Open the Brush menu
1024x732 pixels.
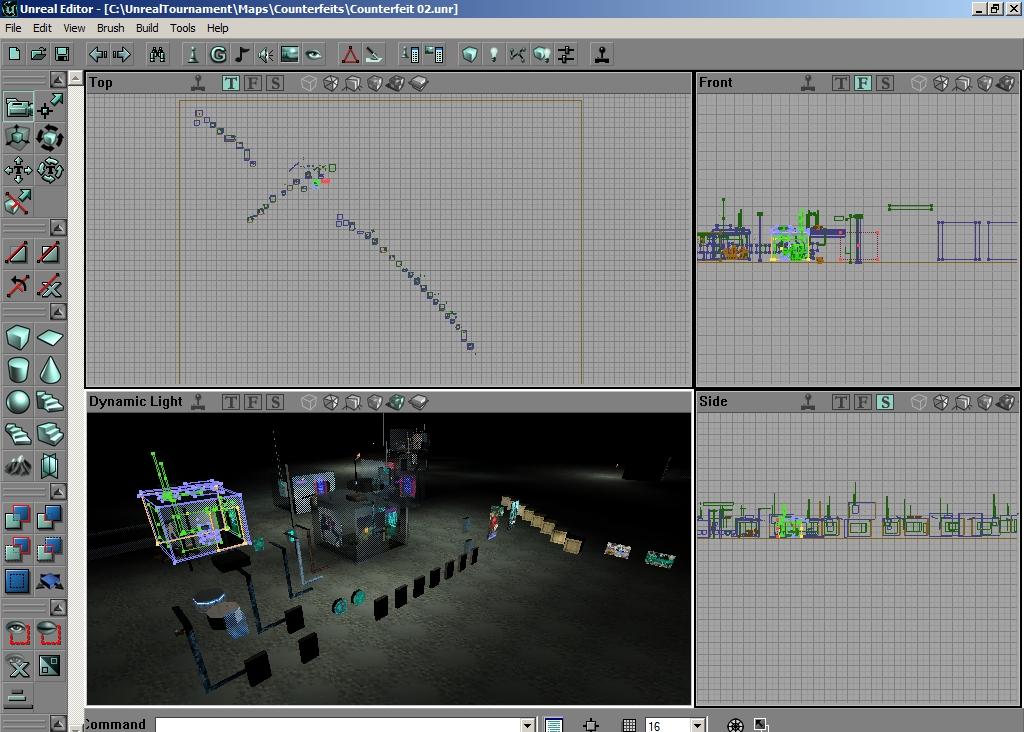coord(110,28)
